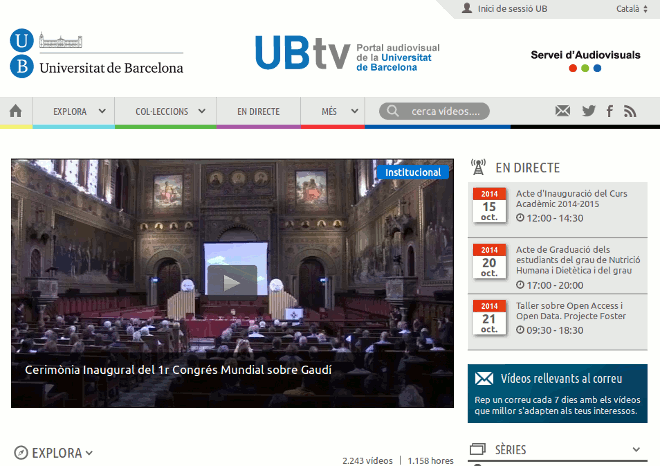Screen dimensions: 660x466
Task: Open the mail envelope icon in navbar
Action: click(x=562, y=111)
